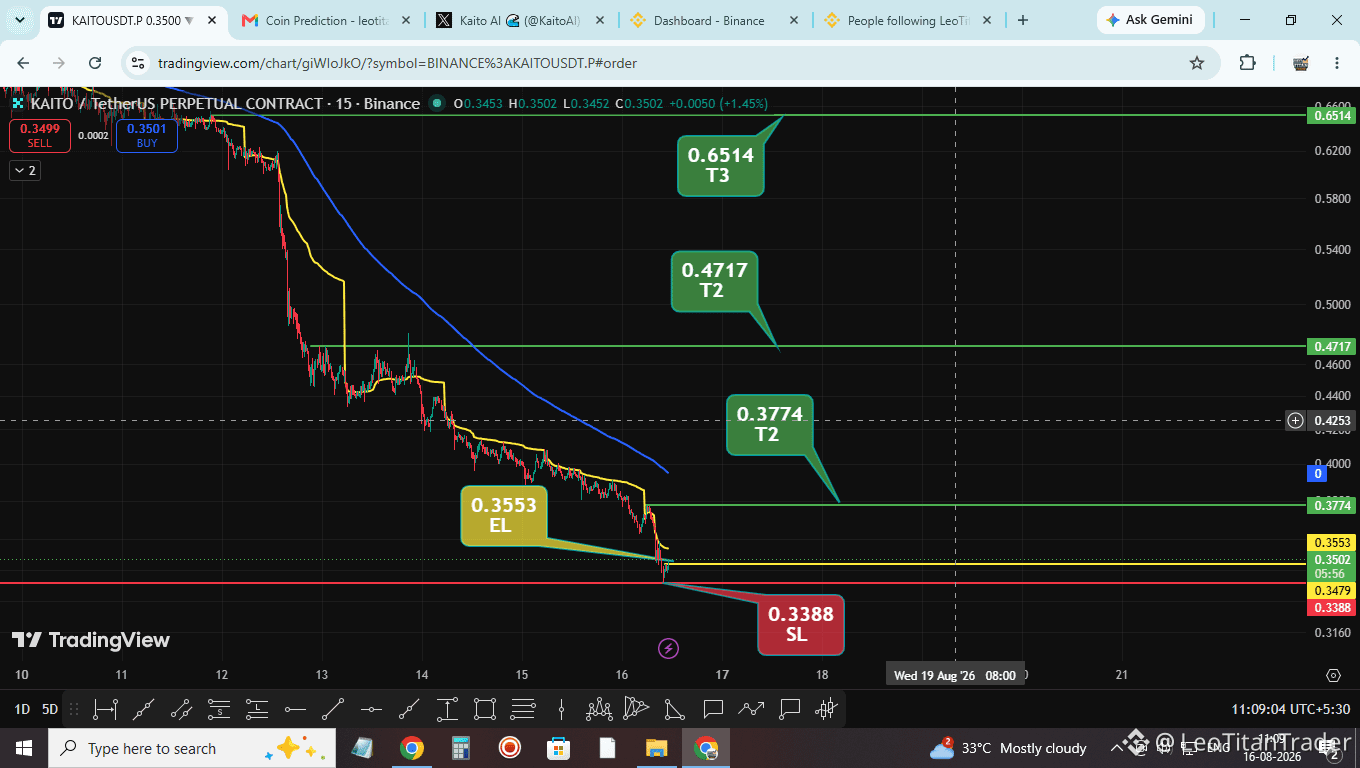Screen dimensions: 1360x768
Task: Click the 0.3774 price axis label
Action: click(1332, 506)
